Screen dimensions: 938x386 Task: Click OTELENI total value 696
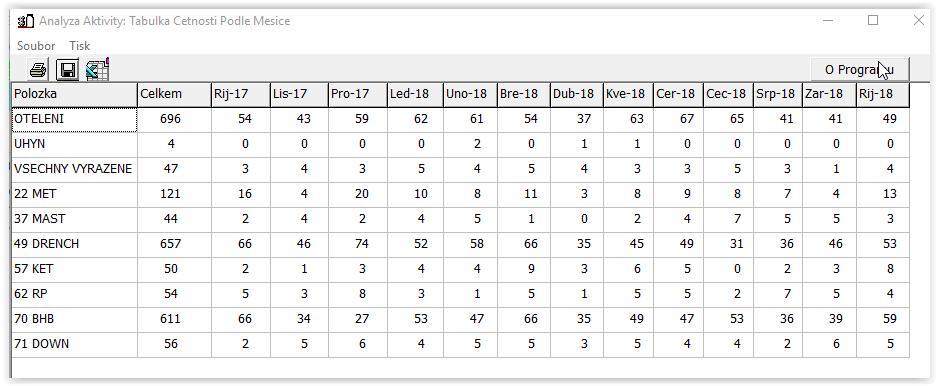(174, 120)
